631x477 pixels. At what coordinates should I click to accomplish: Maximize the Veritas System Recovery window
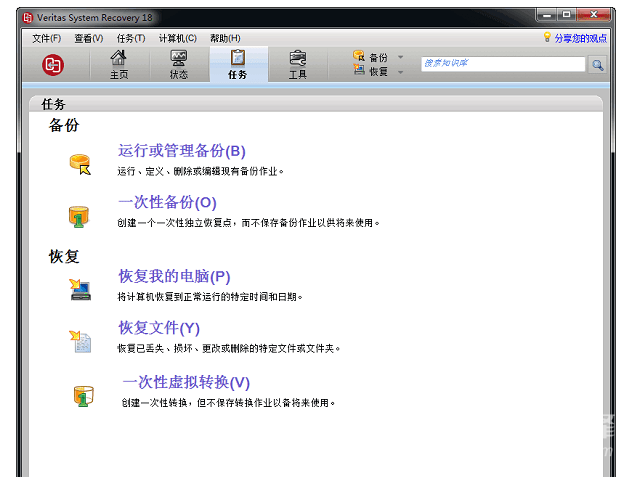[x=567, y=15]
